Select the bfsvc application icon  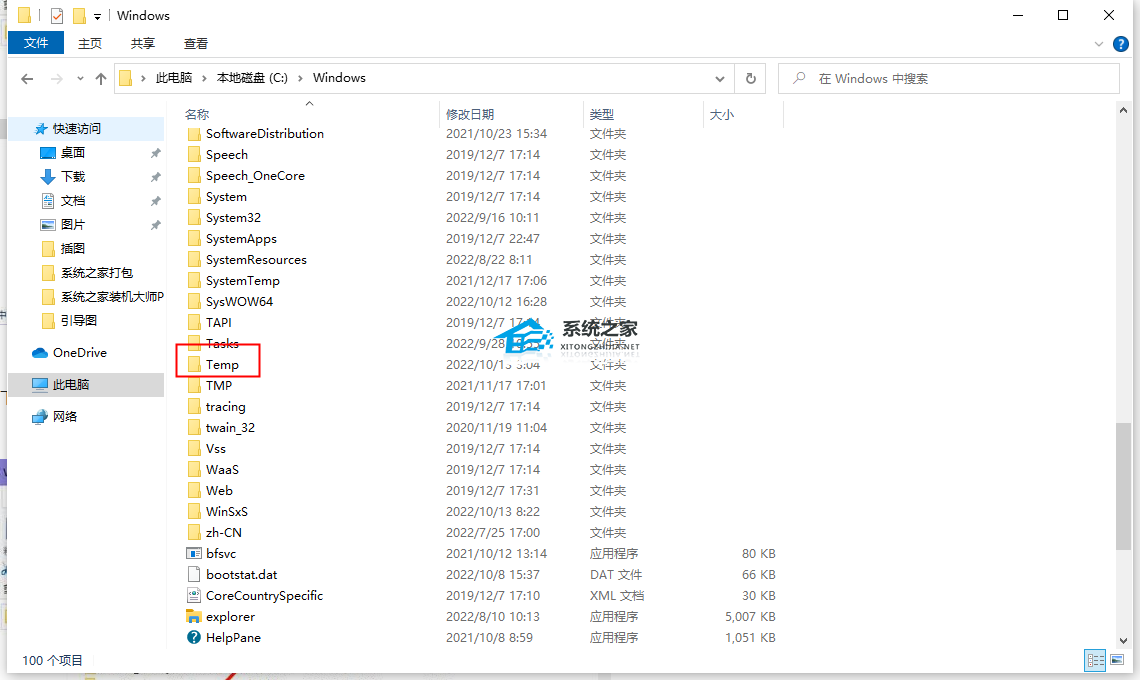tap(194, 553)
